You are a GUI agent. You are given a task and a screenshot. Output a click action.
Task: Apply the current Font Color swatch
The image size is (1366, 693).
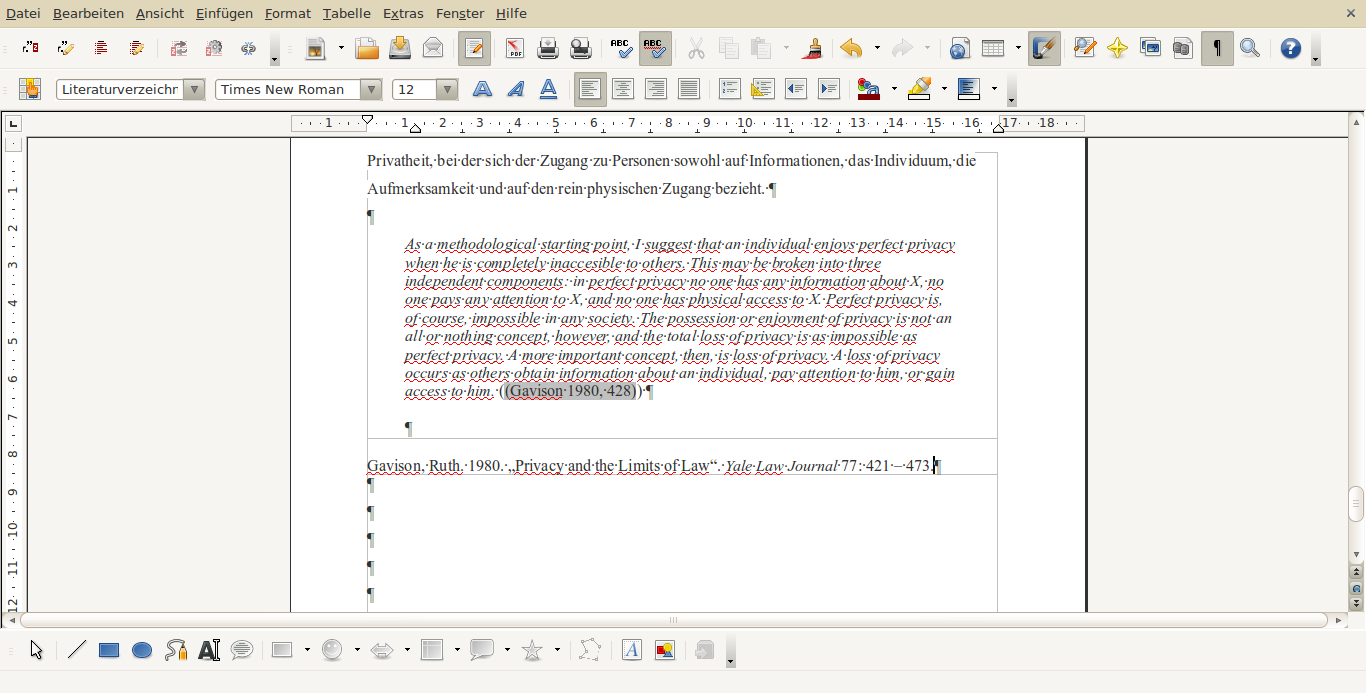pyautogui.click(x=869, y=89)
